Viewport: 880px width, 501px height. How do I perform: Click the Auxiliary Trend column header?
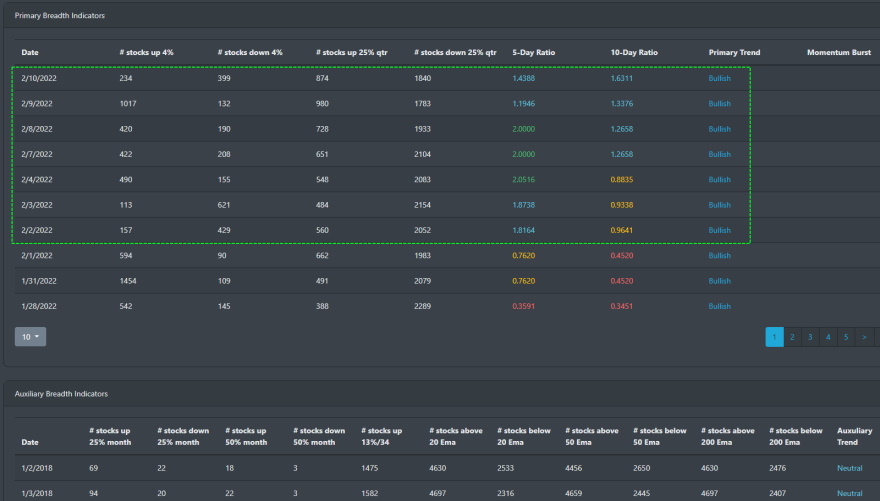(854, 436)
